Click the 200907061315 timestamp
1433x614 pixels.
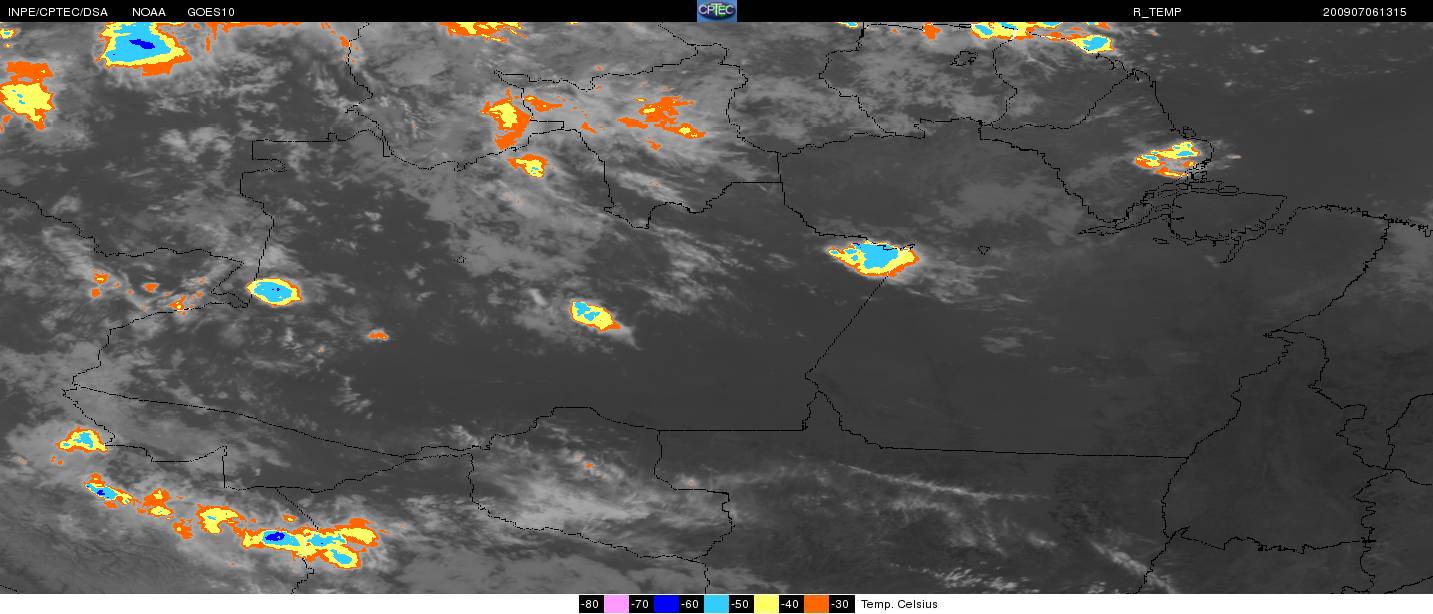1364,12
